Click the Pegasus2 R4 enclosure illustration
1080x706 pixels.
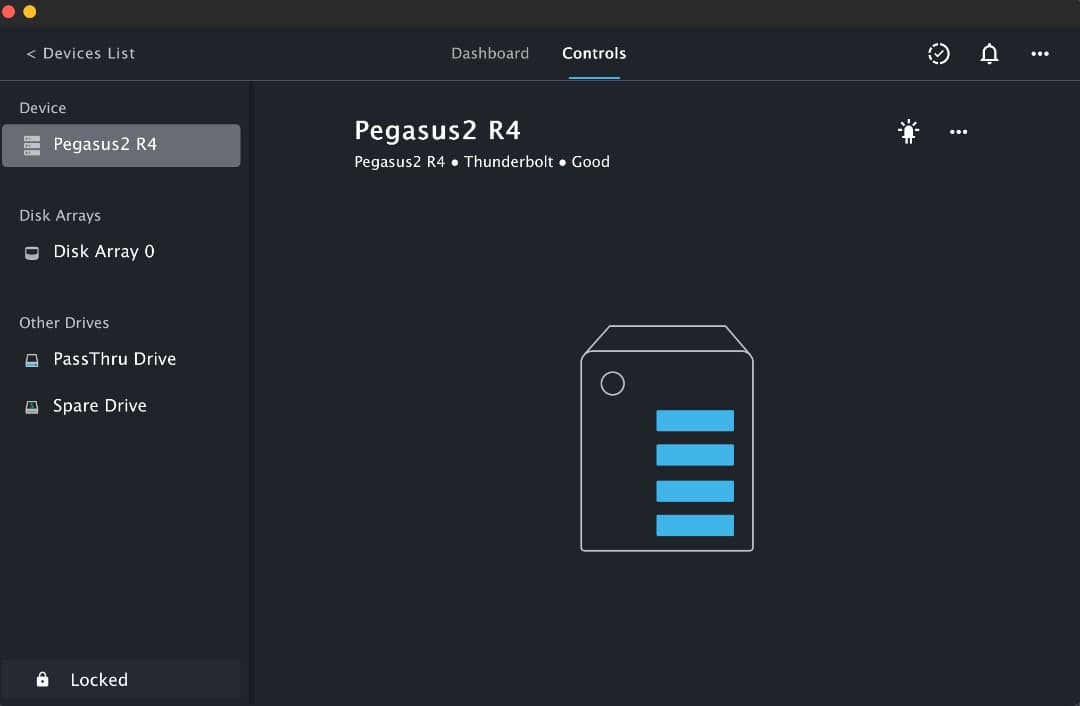tap(666, 438)
